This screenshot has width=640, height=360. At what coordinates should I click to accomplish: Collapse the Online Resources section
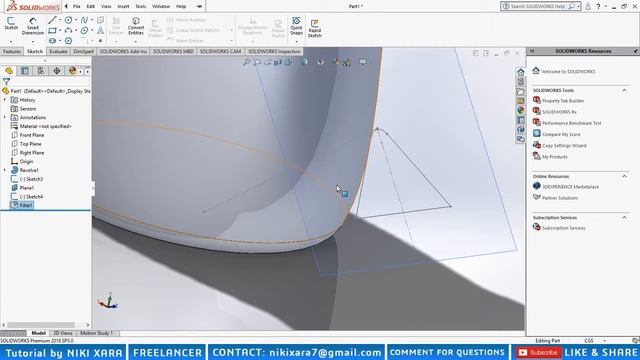coord(624,176)
